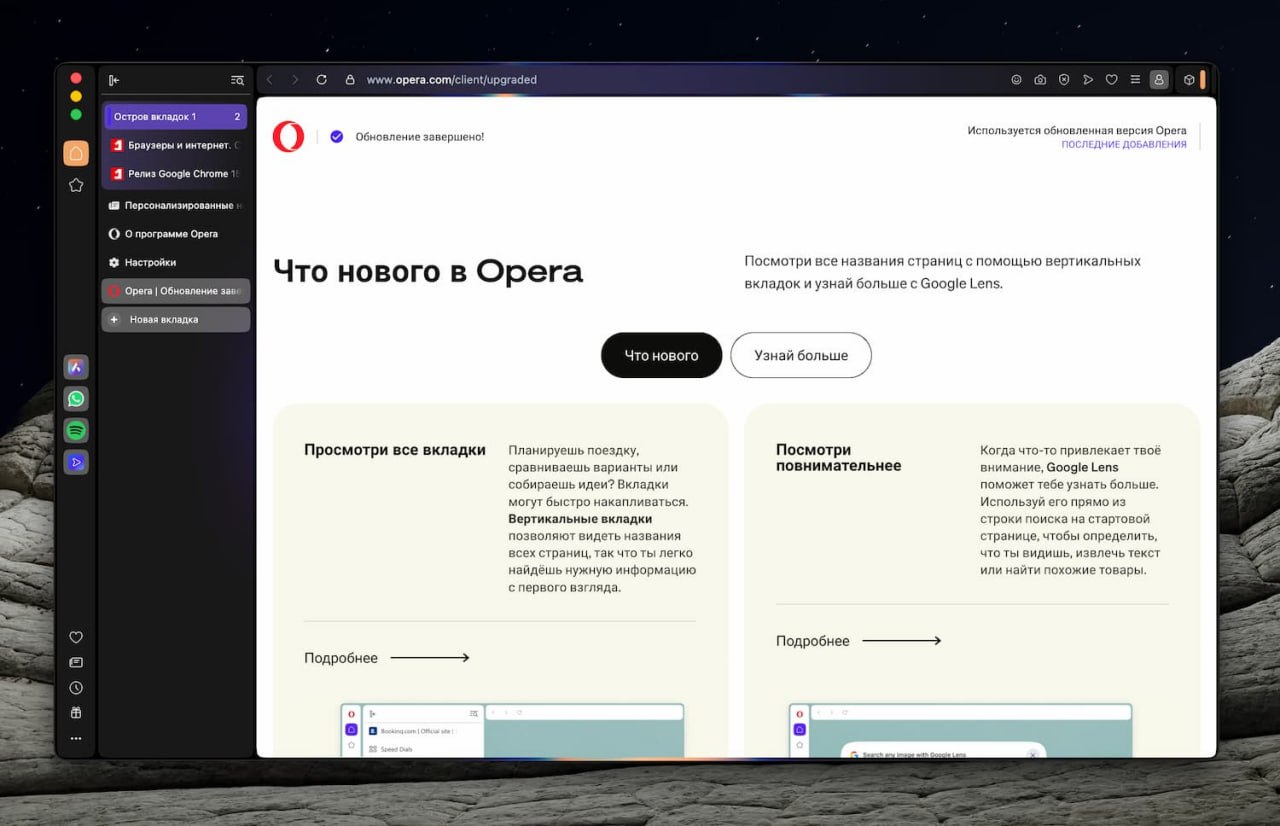1280x826 pixels.
Task: Open the gift box icon in the sidebar
Action: 76,713
